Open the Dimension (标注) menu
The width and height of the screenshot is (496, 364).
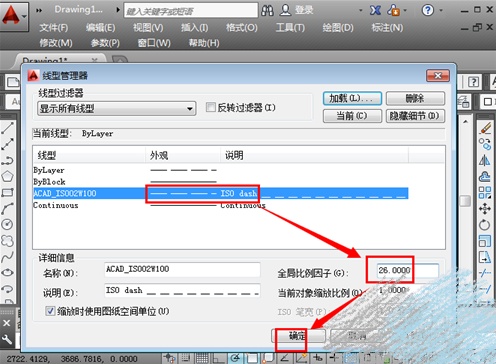(387, 28)
